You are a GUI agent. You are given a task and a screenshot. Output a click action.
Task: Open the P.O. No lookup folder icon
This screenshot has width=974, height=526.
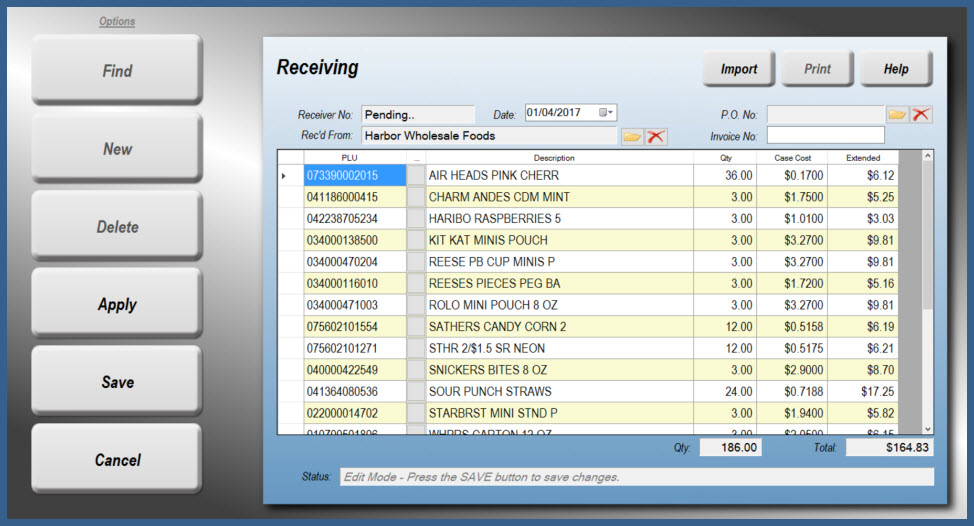coord(897,114)
